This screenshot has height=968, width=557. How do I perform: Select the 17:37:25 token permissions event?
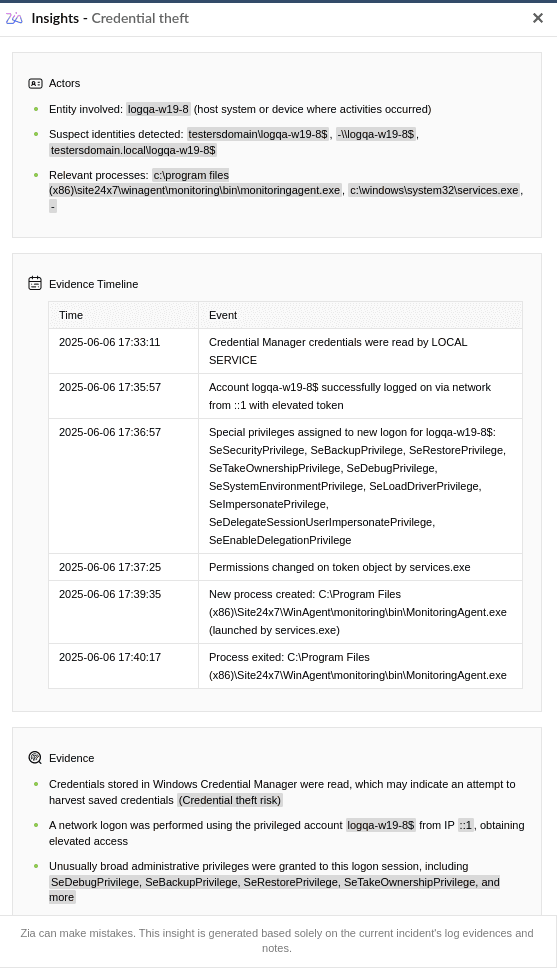pyautogui.click(x=340, y=567)
